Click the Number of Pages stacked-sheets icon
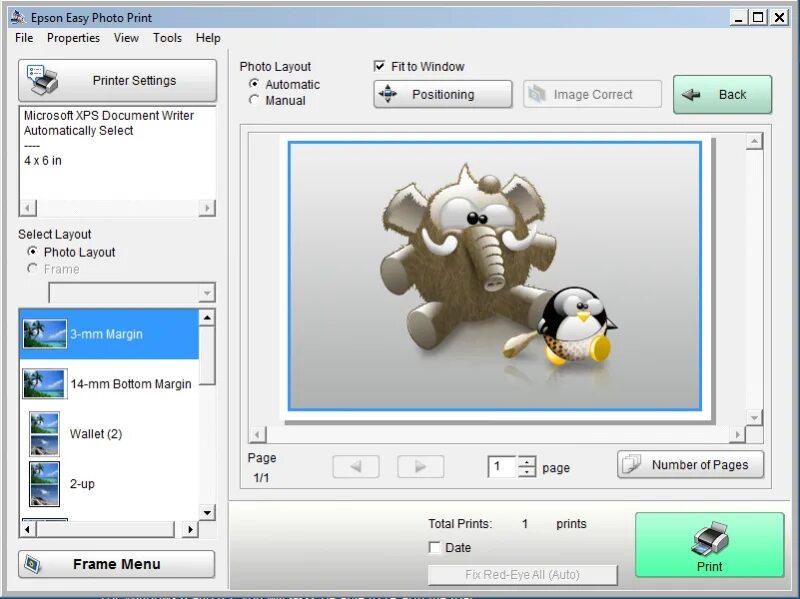The height and width of the screenshot is (599, 800). tap(632, 464)
